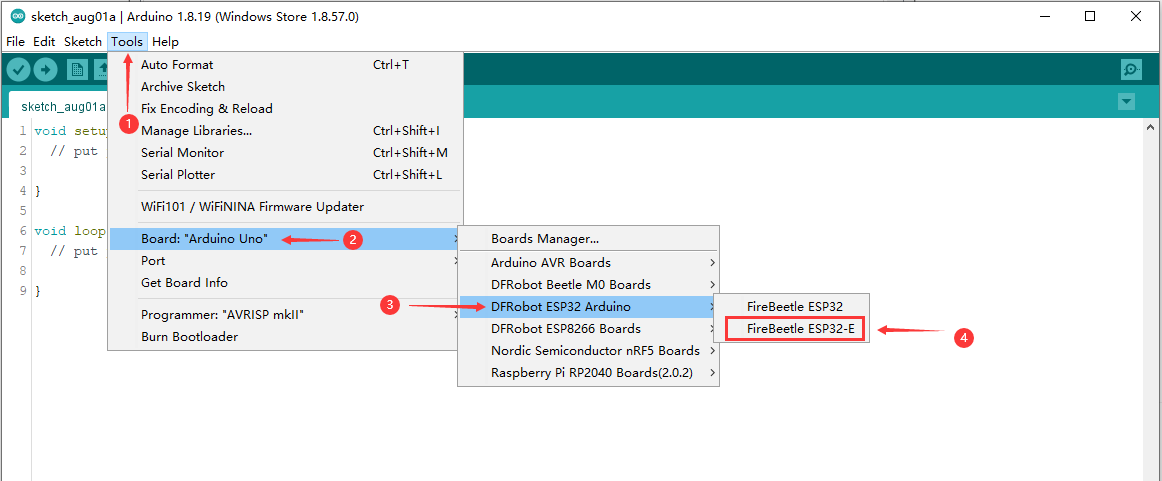Open Boards Manager from the submenu
This screenshot has width=1162, height=481.
point(545,239)
